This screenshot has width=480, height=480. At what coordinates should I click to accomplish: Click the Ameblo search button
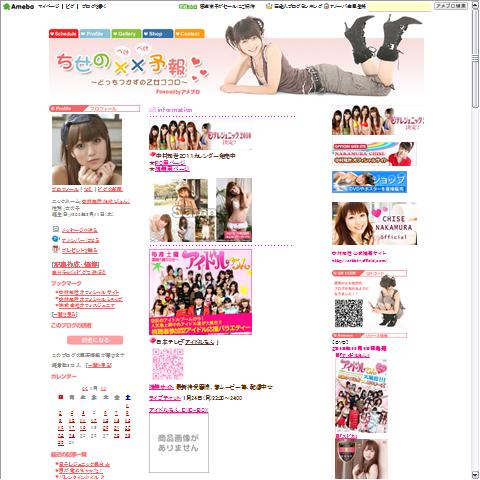451,6
